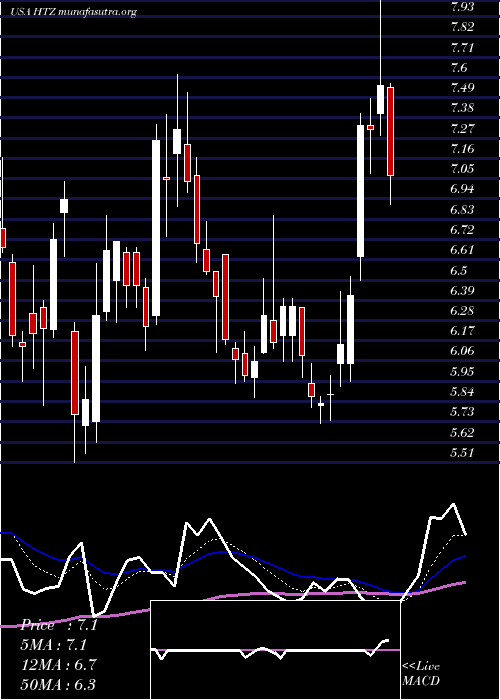Click the 50MA : 6.3 readout

click(58, 684)
